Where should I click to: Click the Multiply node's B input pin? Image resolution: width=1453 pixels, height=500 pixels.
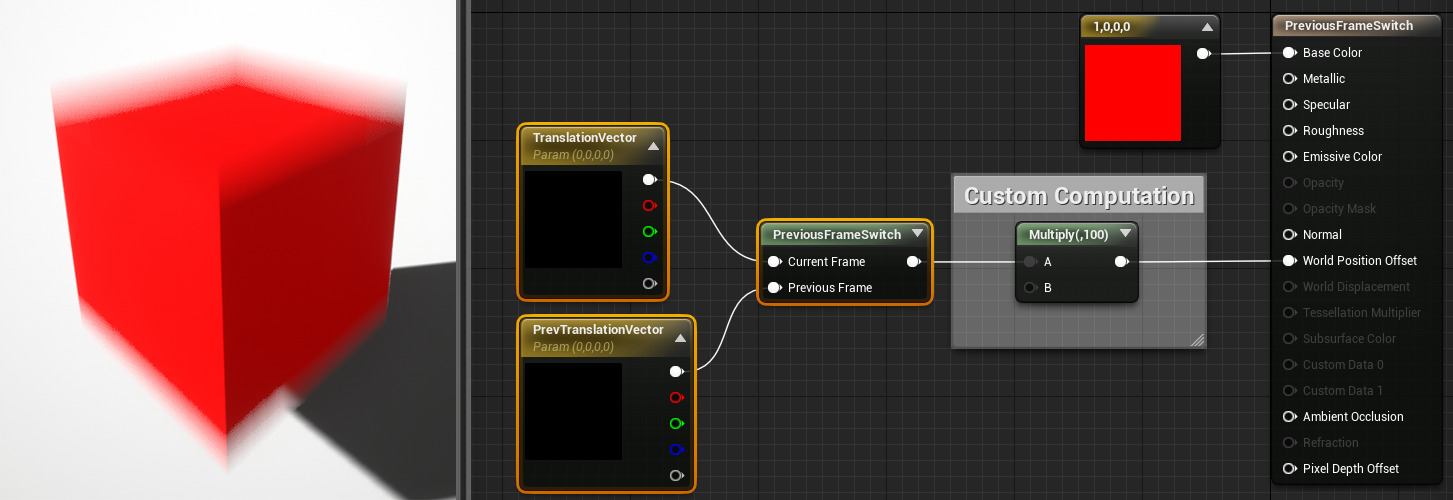1030,288
